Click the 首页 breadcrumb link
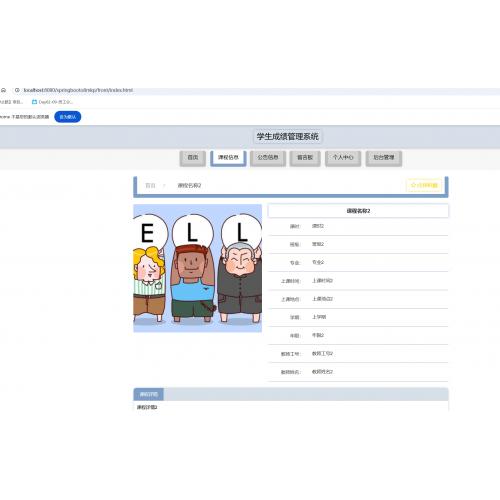Image resolution: width=500 pixels, height=500 pixels. click(150, 186)
